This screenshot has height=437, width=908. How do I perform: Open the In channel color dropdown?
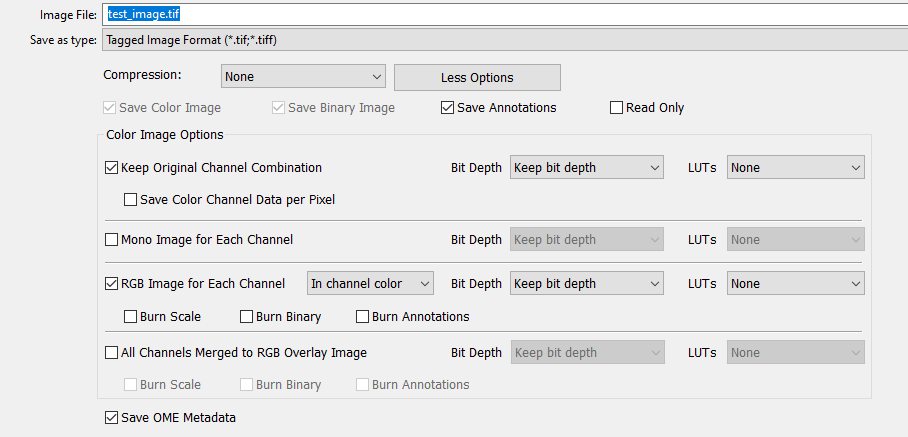coord(370,284)
